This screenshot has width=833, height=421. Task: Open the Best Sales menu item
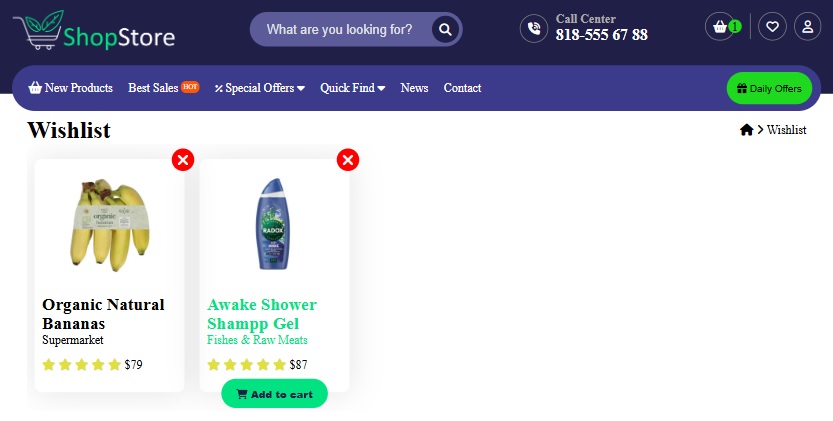point(154,88)
